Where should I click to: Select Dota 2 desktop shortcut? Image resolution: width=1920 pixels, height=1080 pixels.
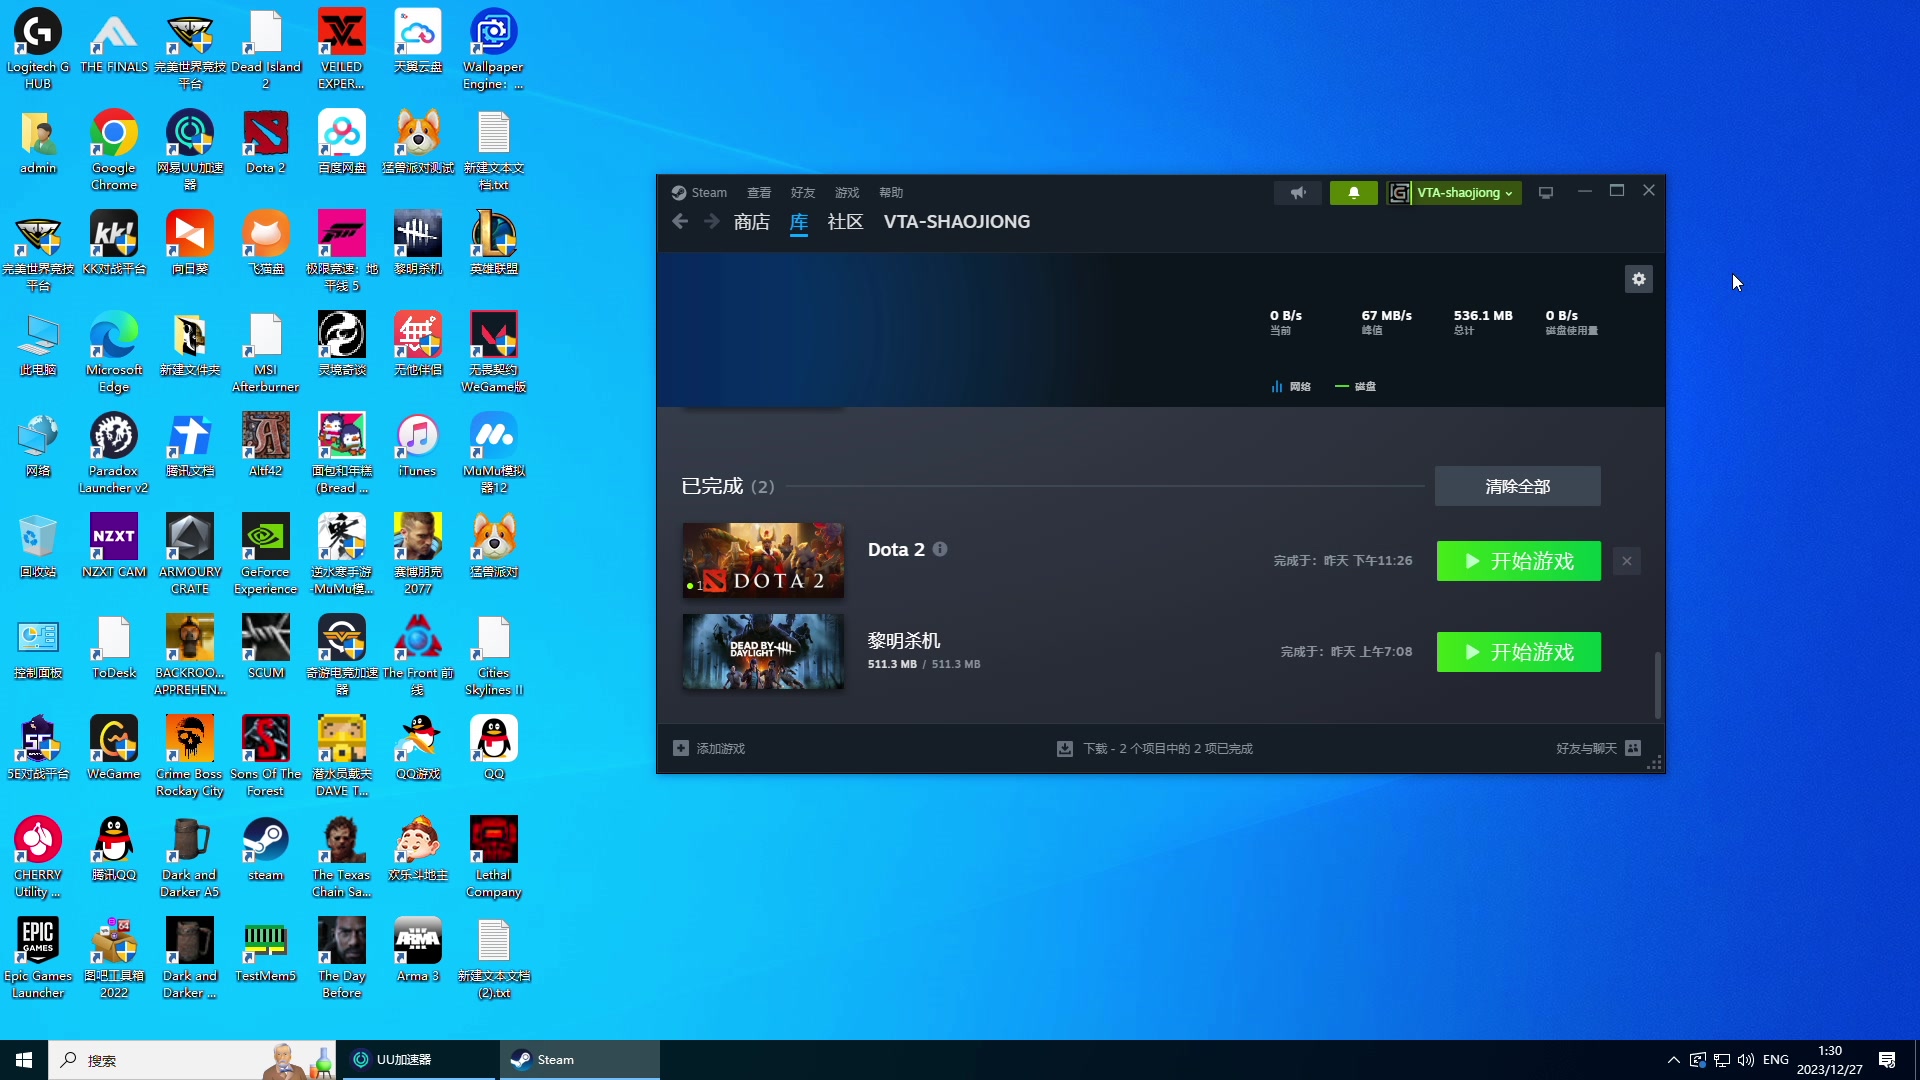coord(266,143)
